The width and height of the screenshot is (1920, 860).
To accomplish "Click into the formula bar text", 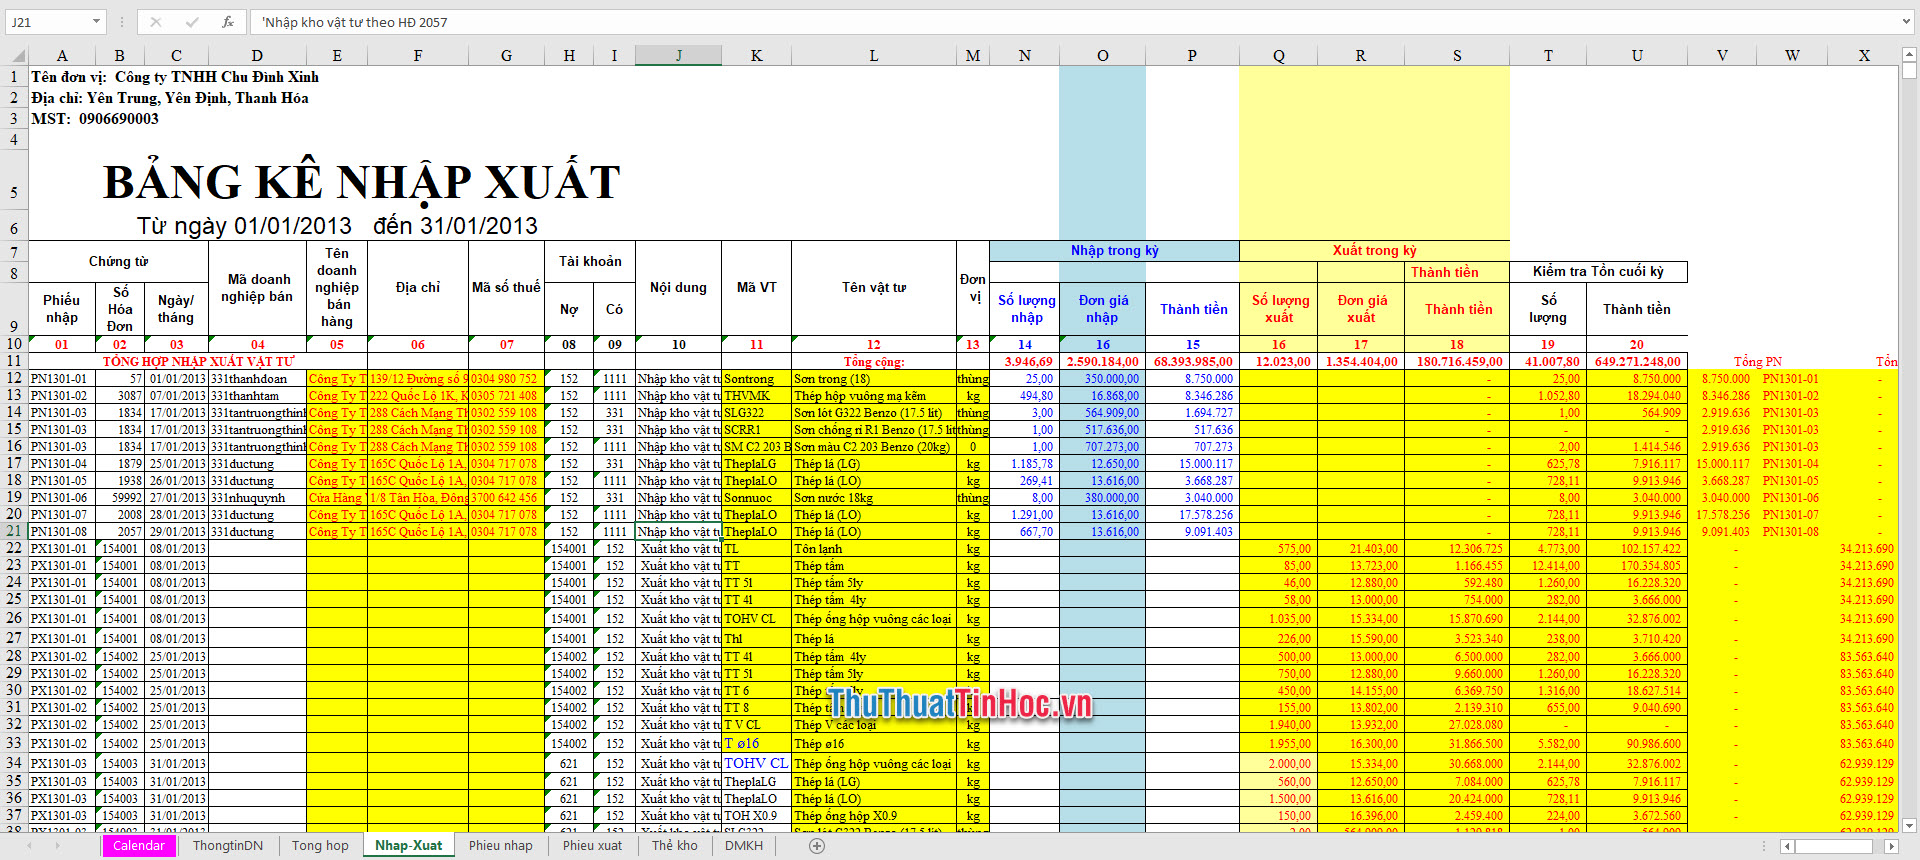I will pos(1075,22).
